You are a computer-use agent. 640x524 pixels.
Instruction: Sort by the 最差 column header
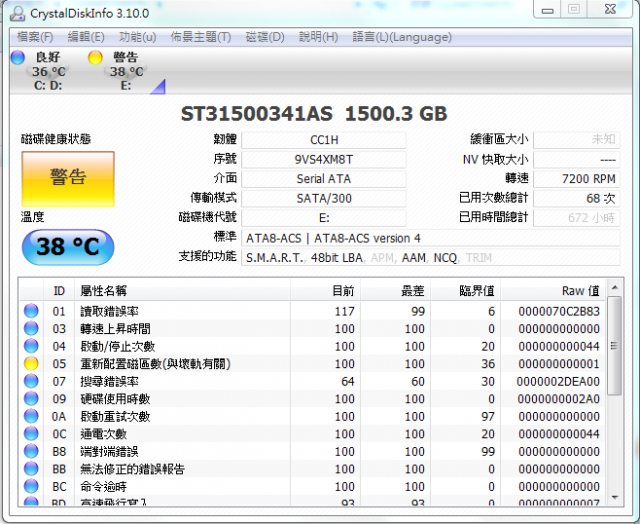[x=396, y=291]
